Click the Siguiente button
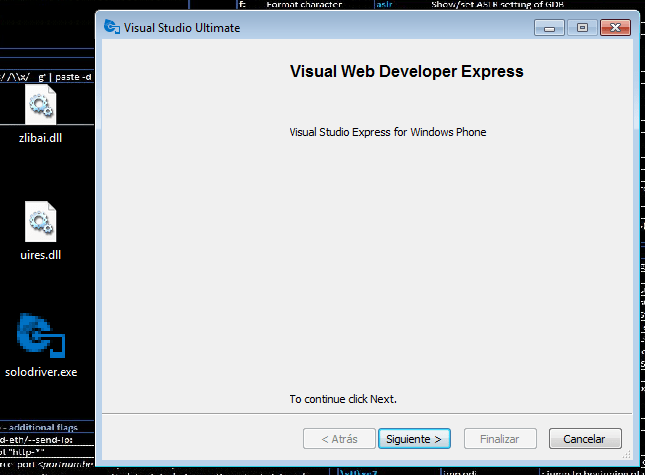This screenshot has height=476, width=646. point(414,438)
